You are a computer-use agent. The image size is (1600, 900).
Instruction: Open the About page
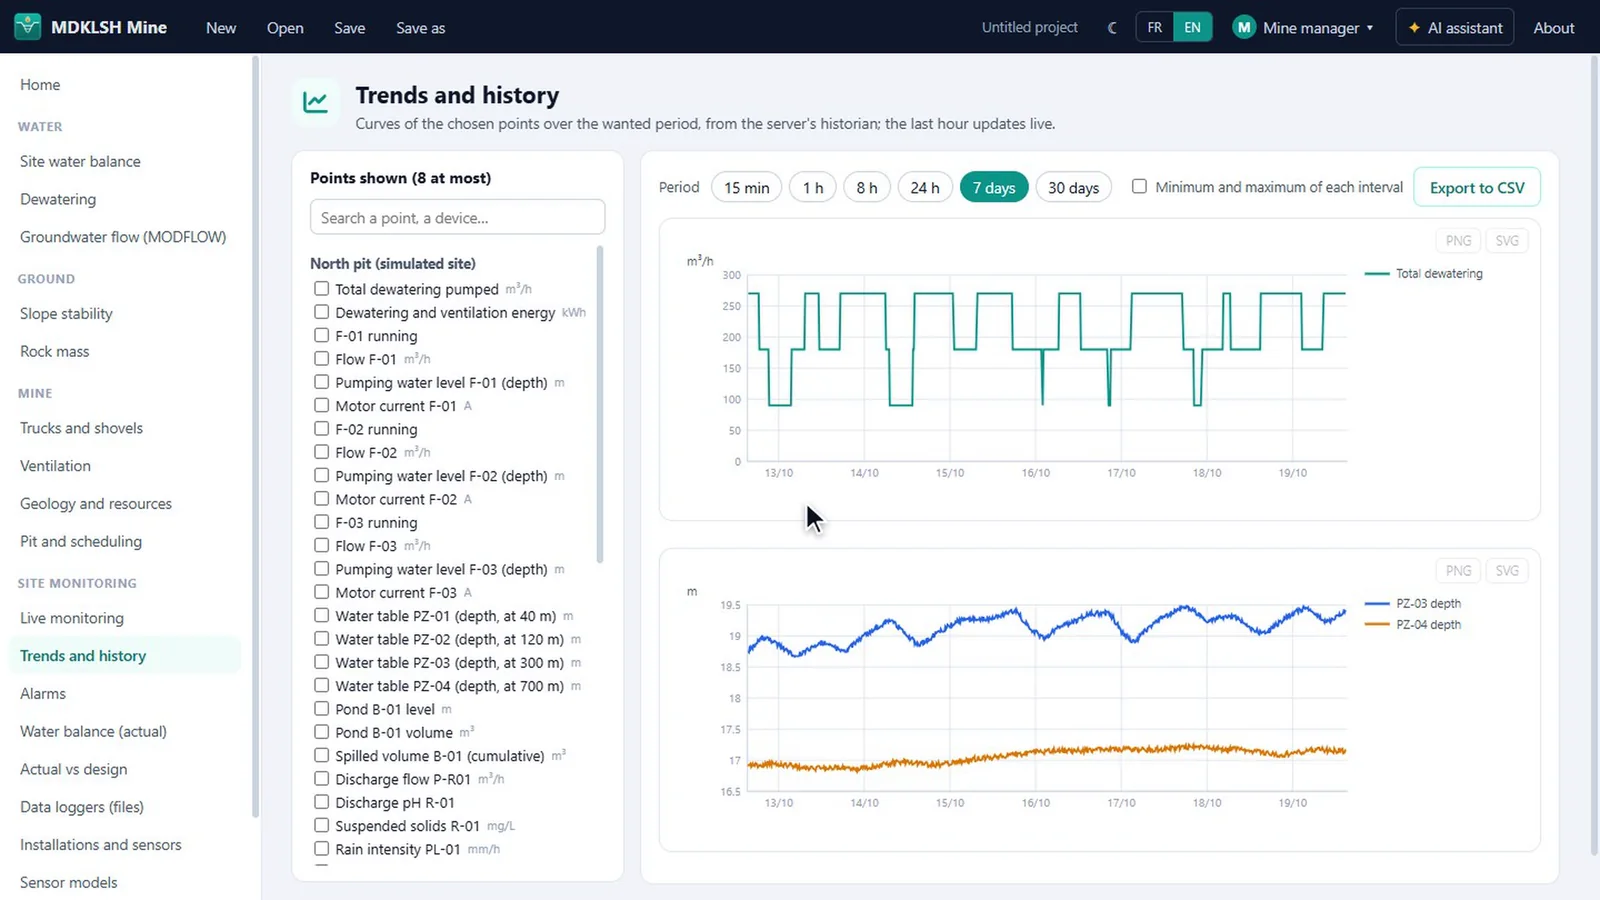coord(1554,28)
